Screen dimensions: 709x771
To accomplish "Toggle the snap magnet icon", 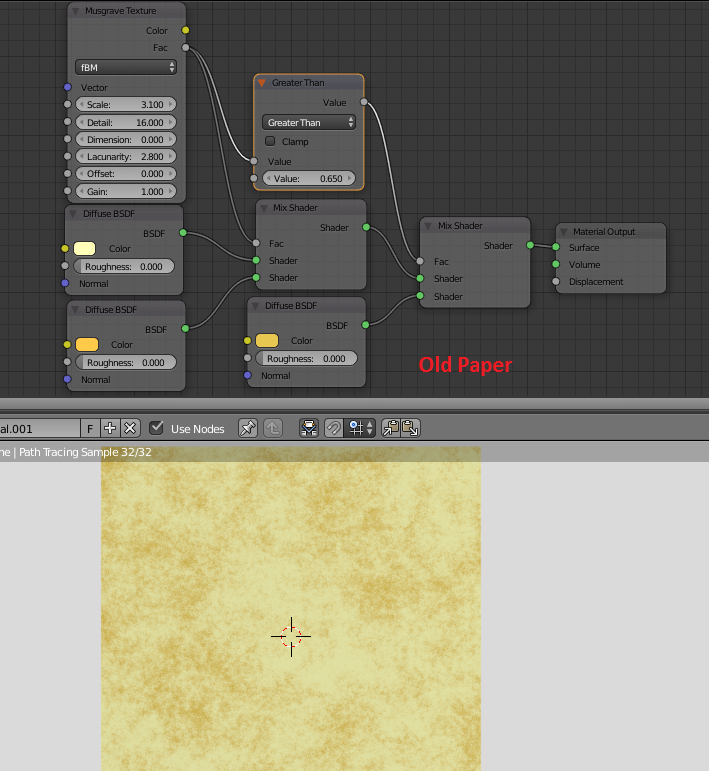I will [334, 428].
